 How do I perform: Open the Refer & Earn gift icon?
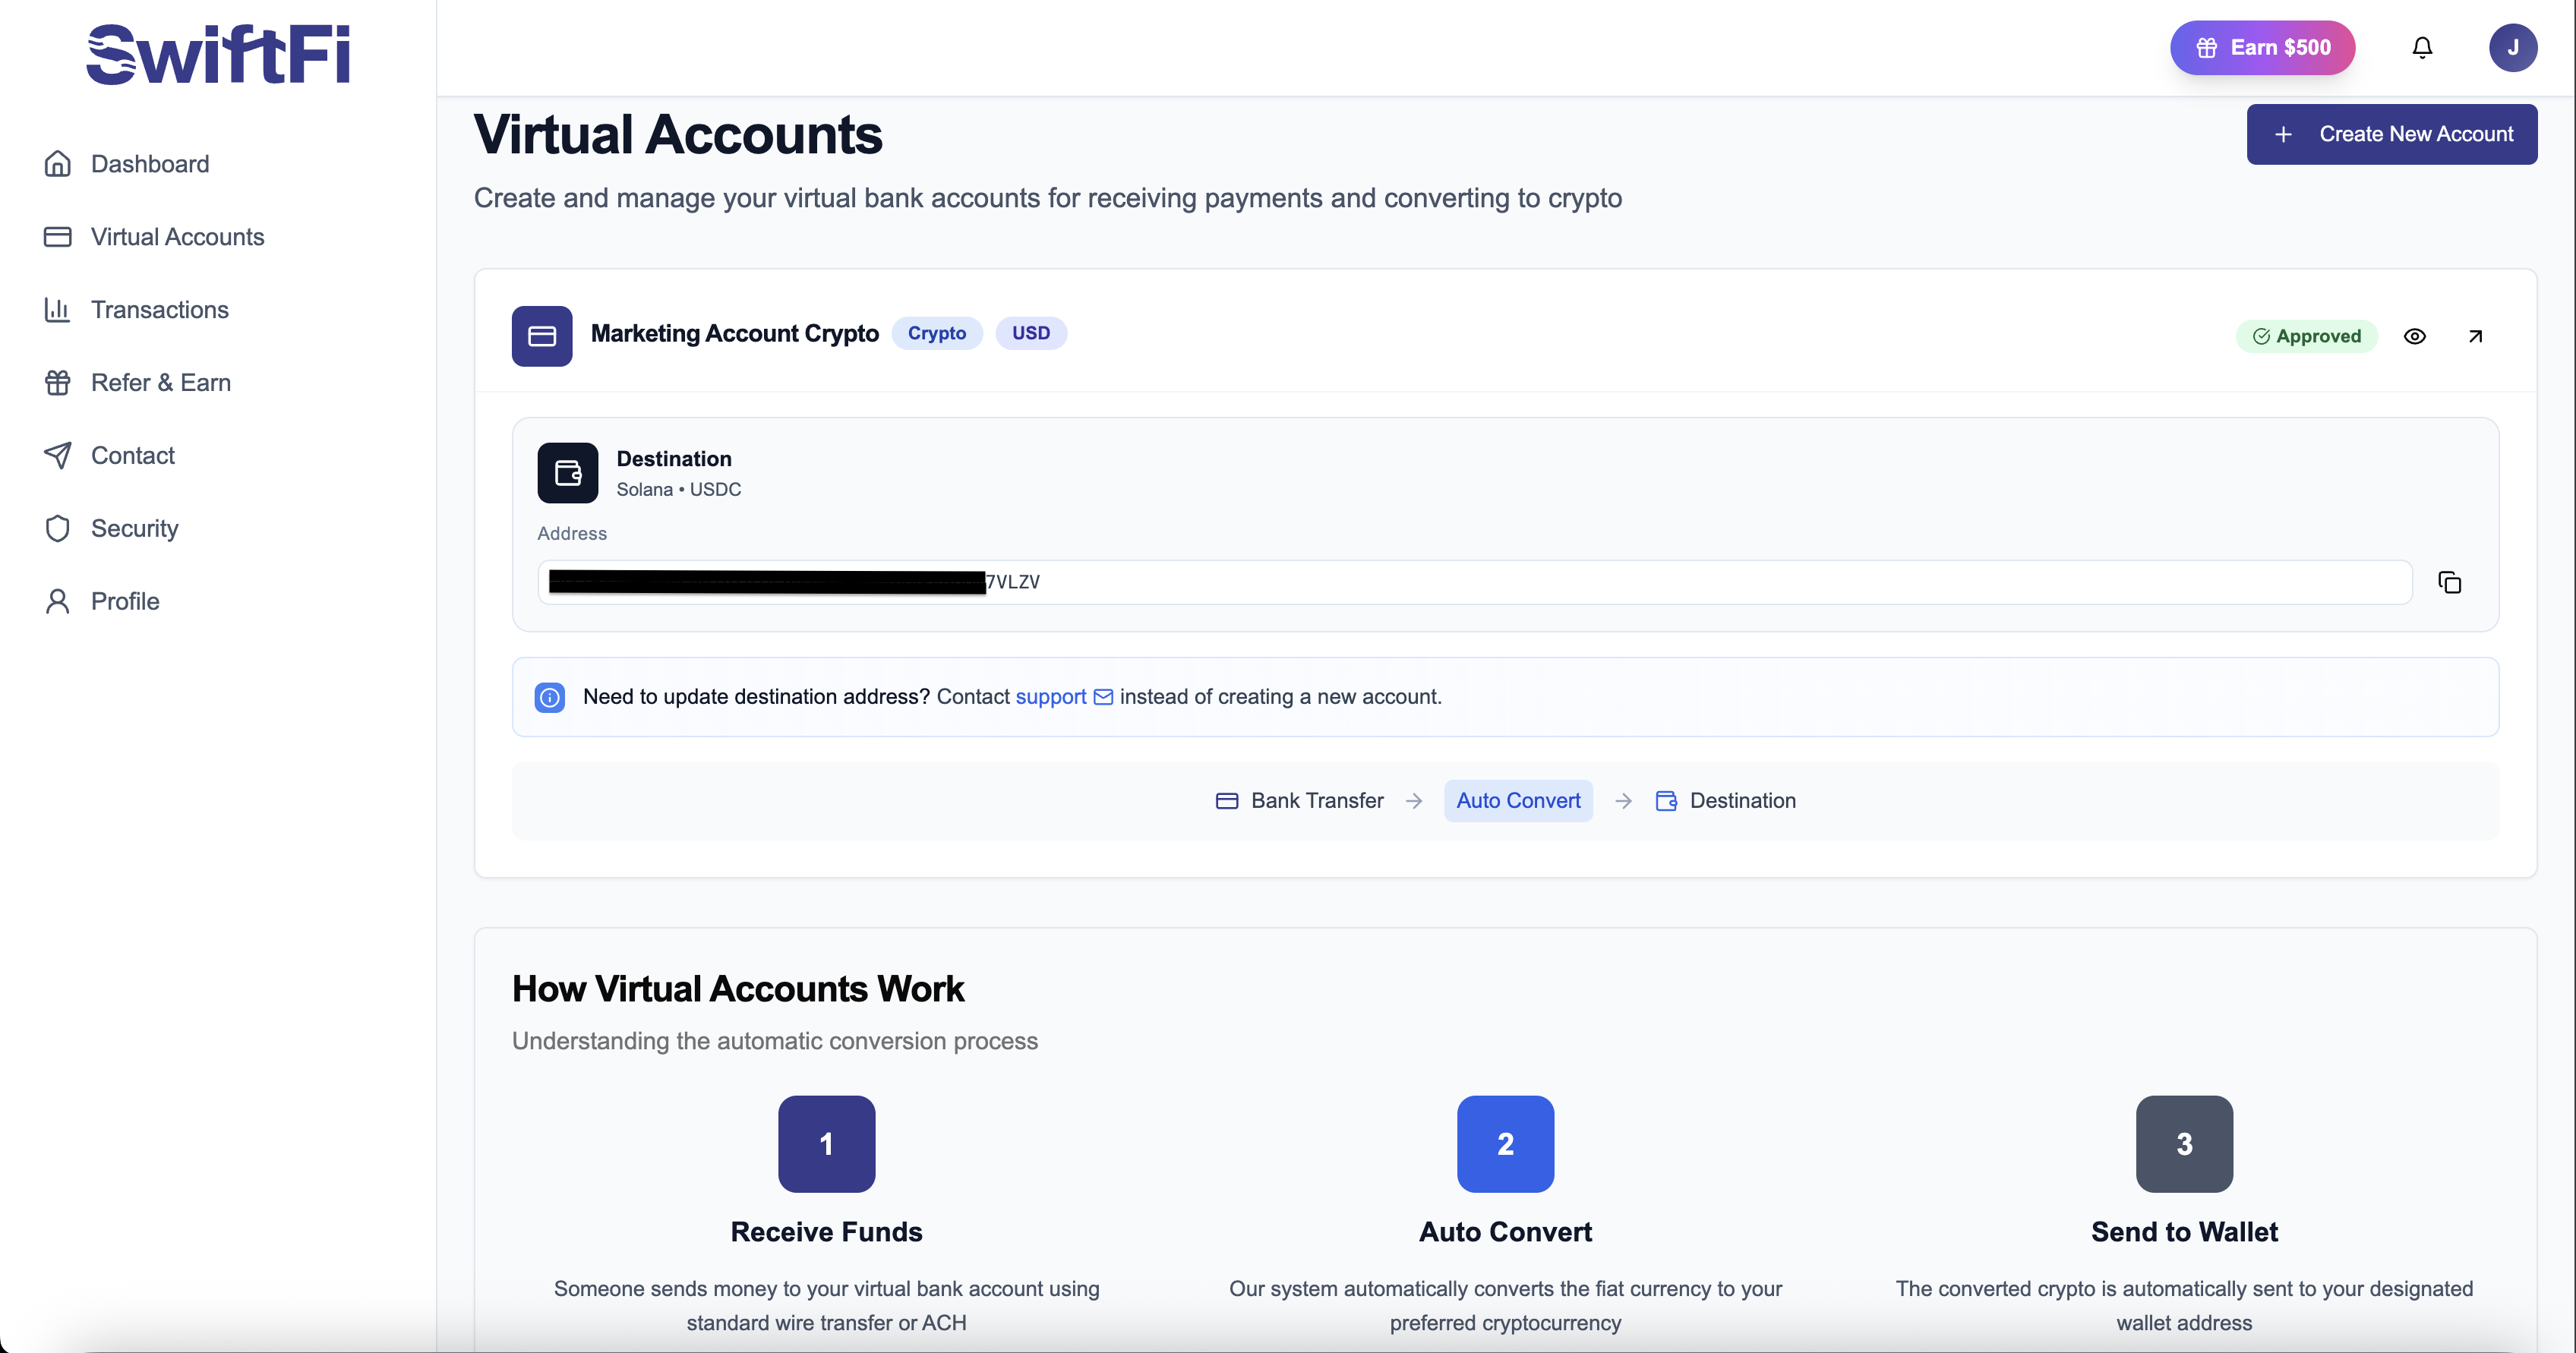(58, 382)
